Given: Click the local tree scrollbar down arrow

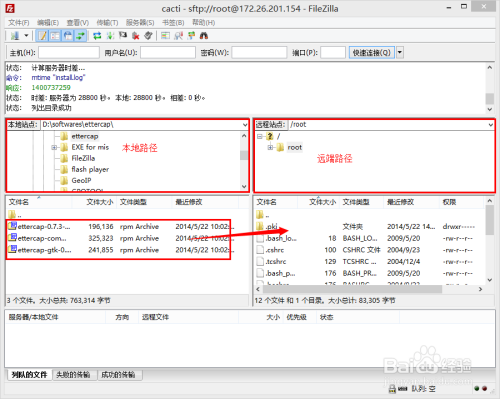Looking at the screenshot, I should 244,187.
